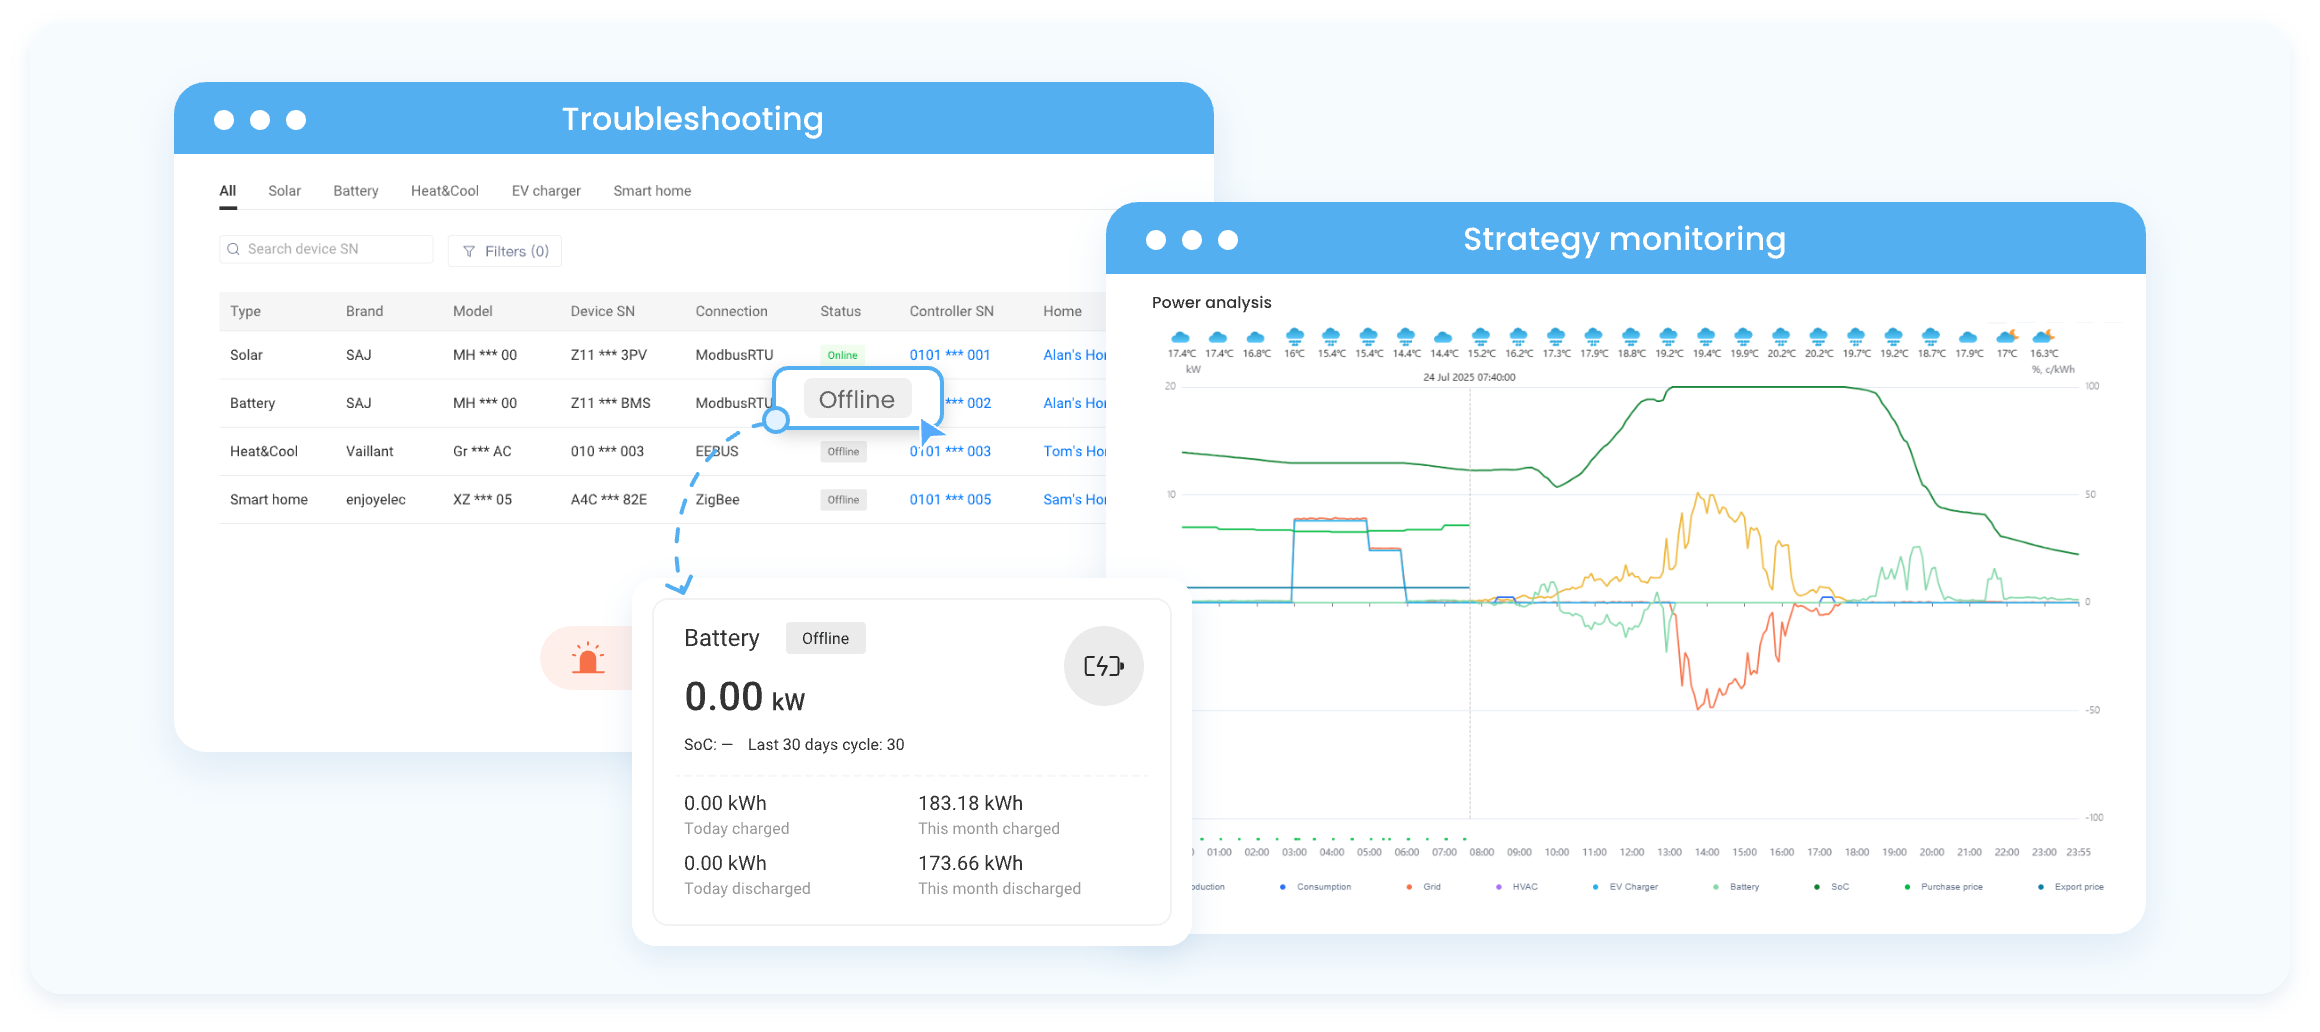Toggle the Grid series in chart legend

(1431, 887)
